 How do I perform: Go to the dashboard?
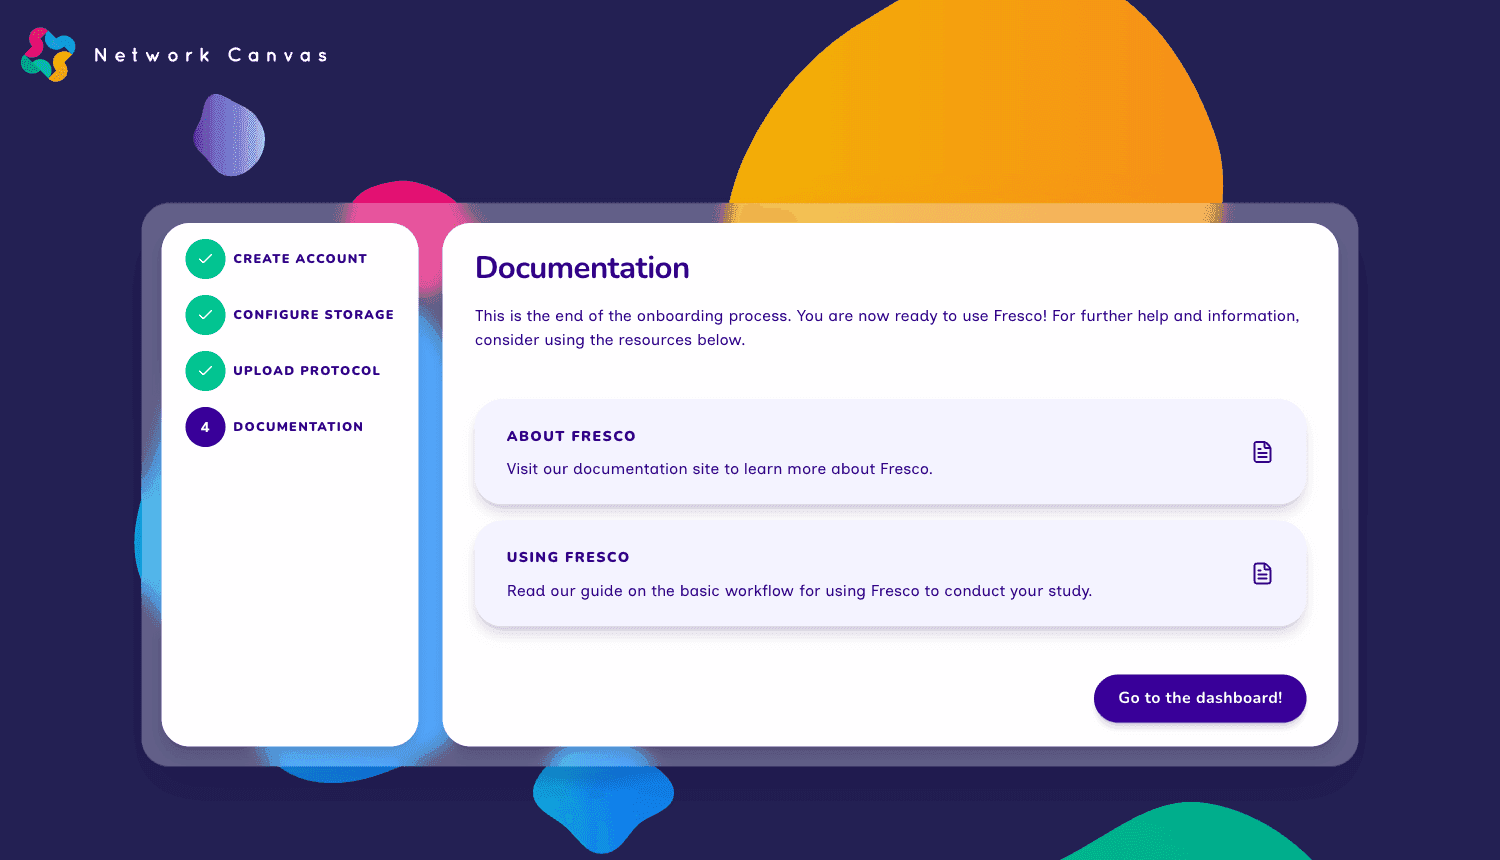[x=1200, y=698]
